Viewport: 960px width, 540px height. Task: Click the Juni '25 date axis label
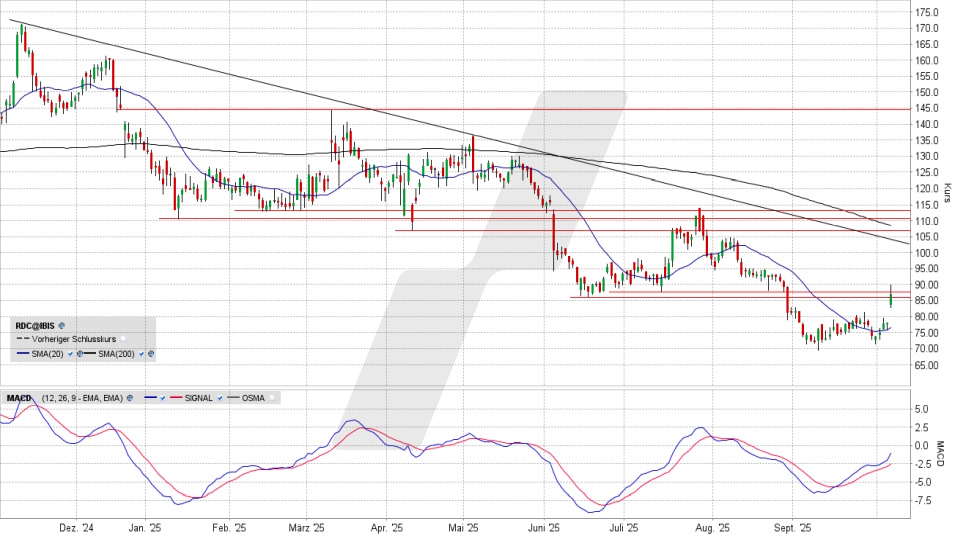pyautogui.click(x=543, y=527)
